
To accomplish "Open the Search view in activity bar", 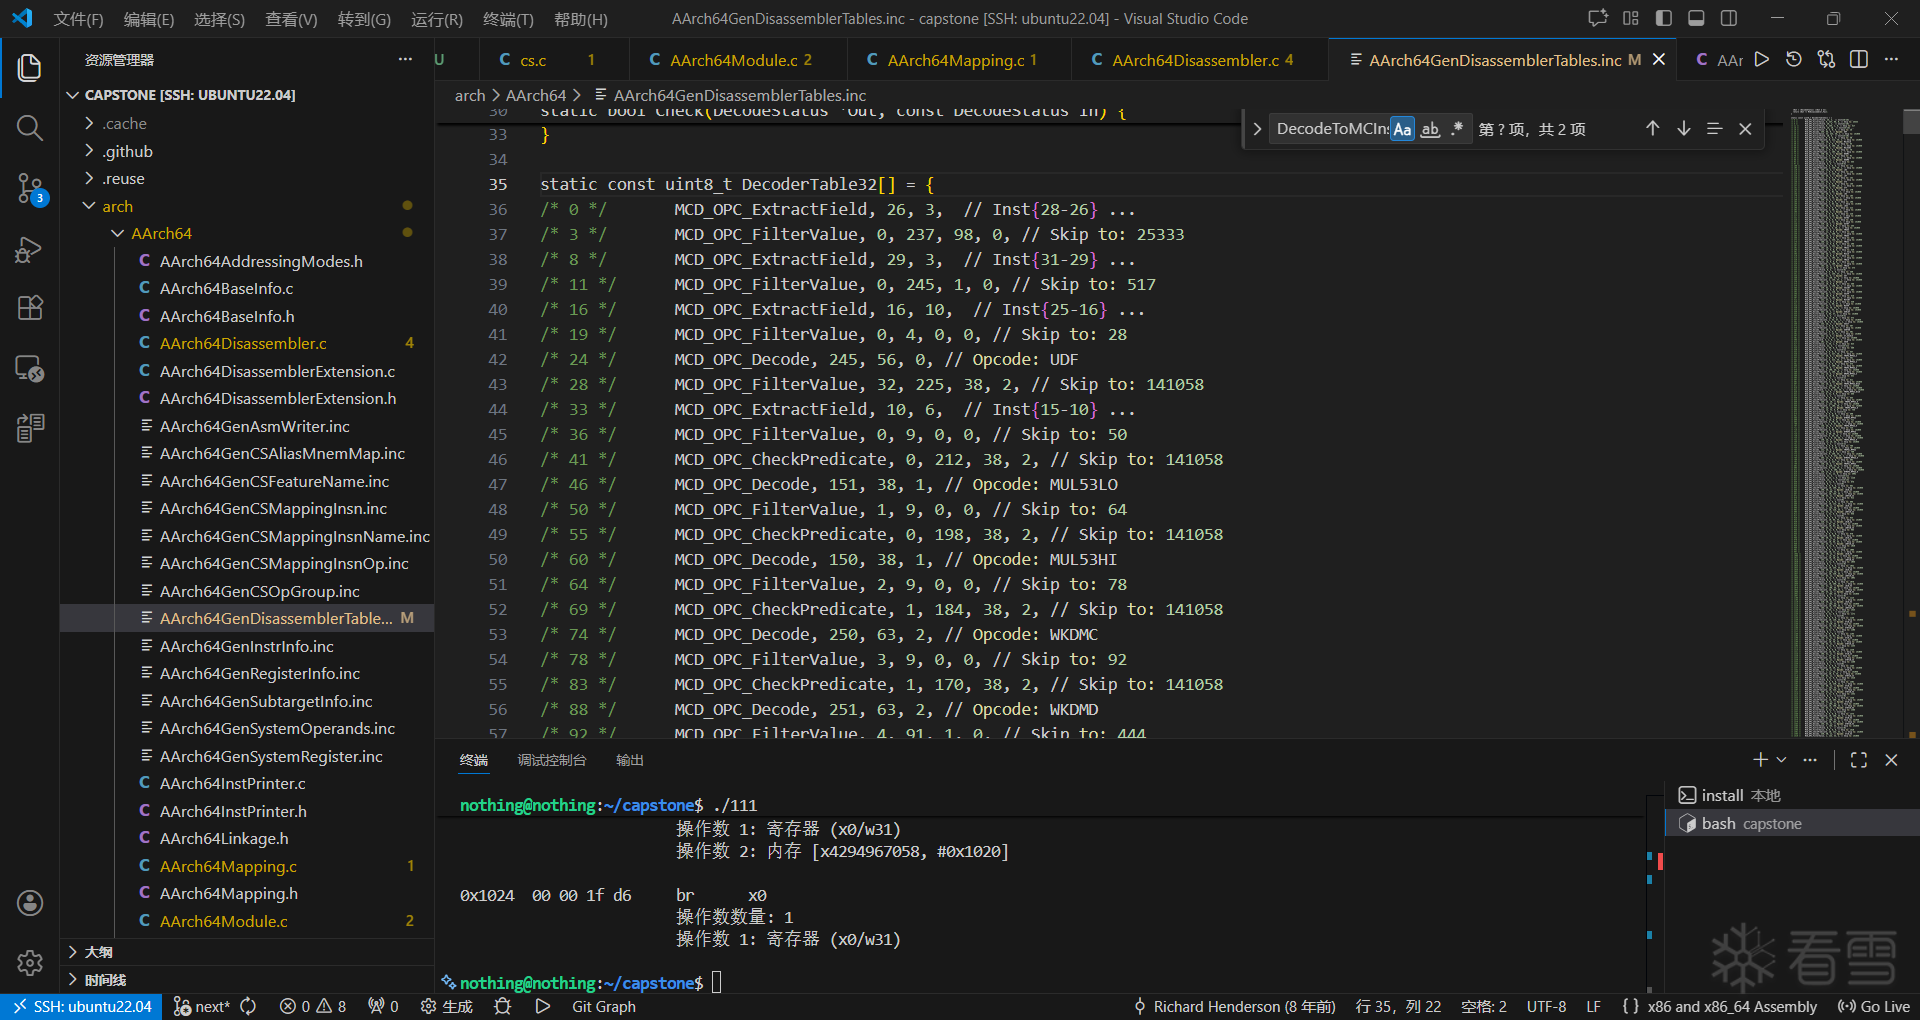I will pos(30,128).
